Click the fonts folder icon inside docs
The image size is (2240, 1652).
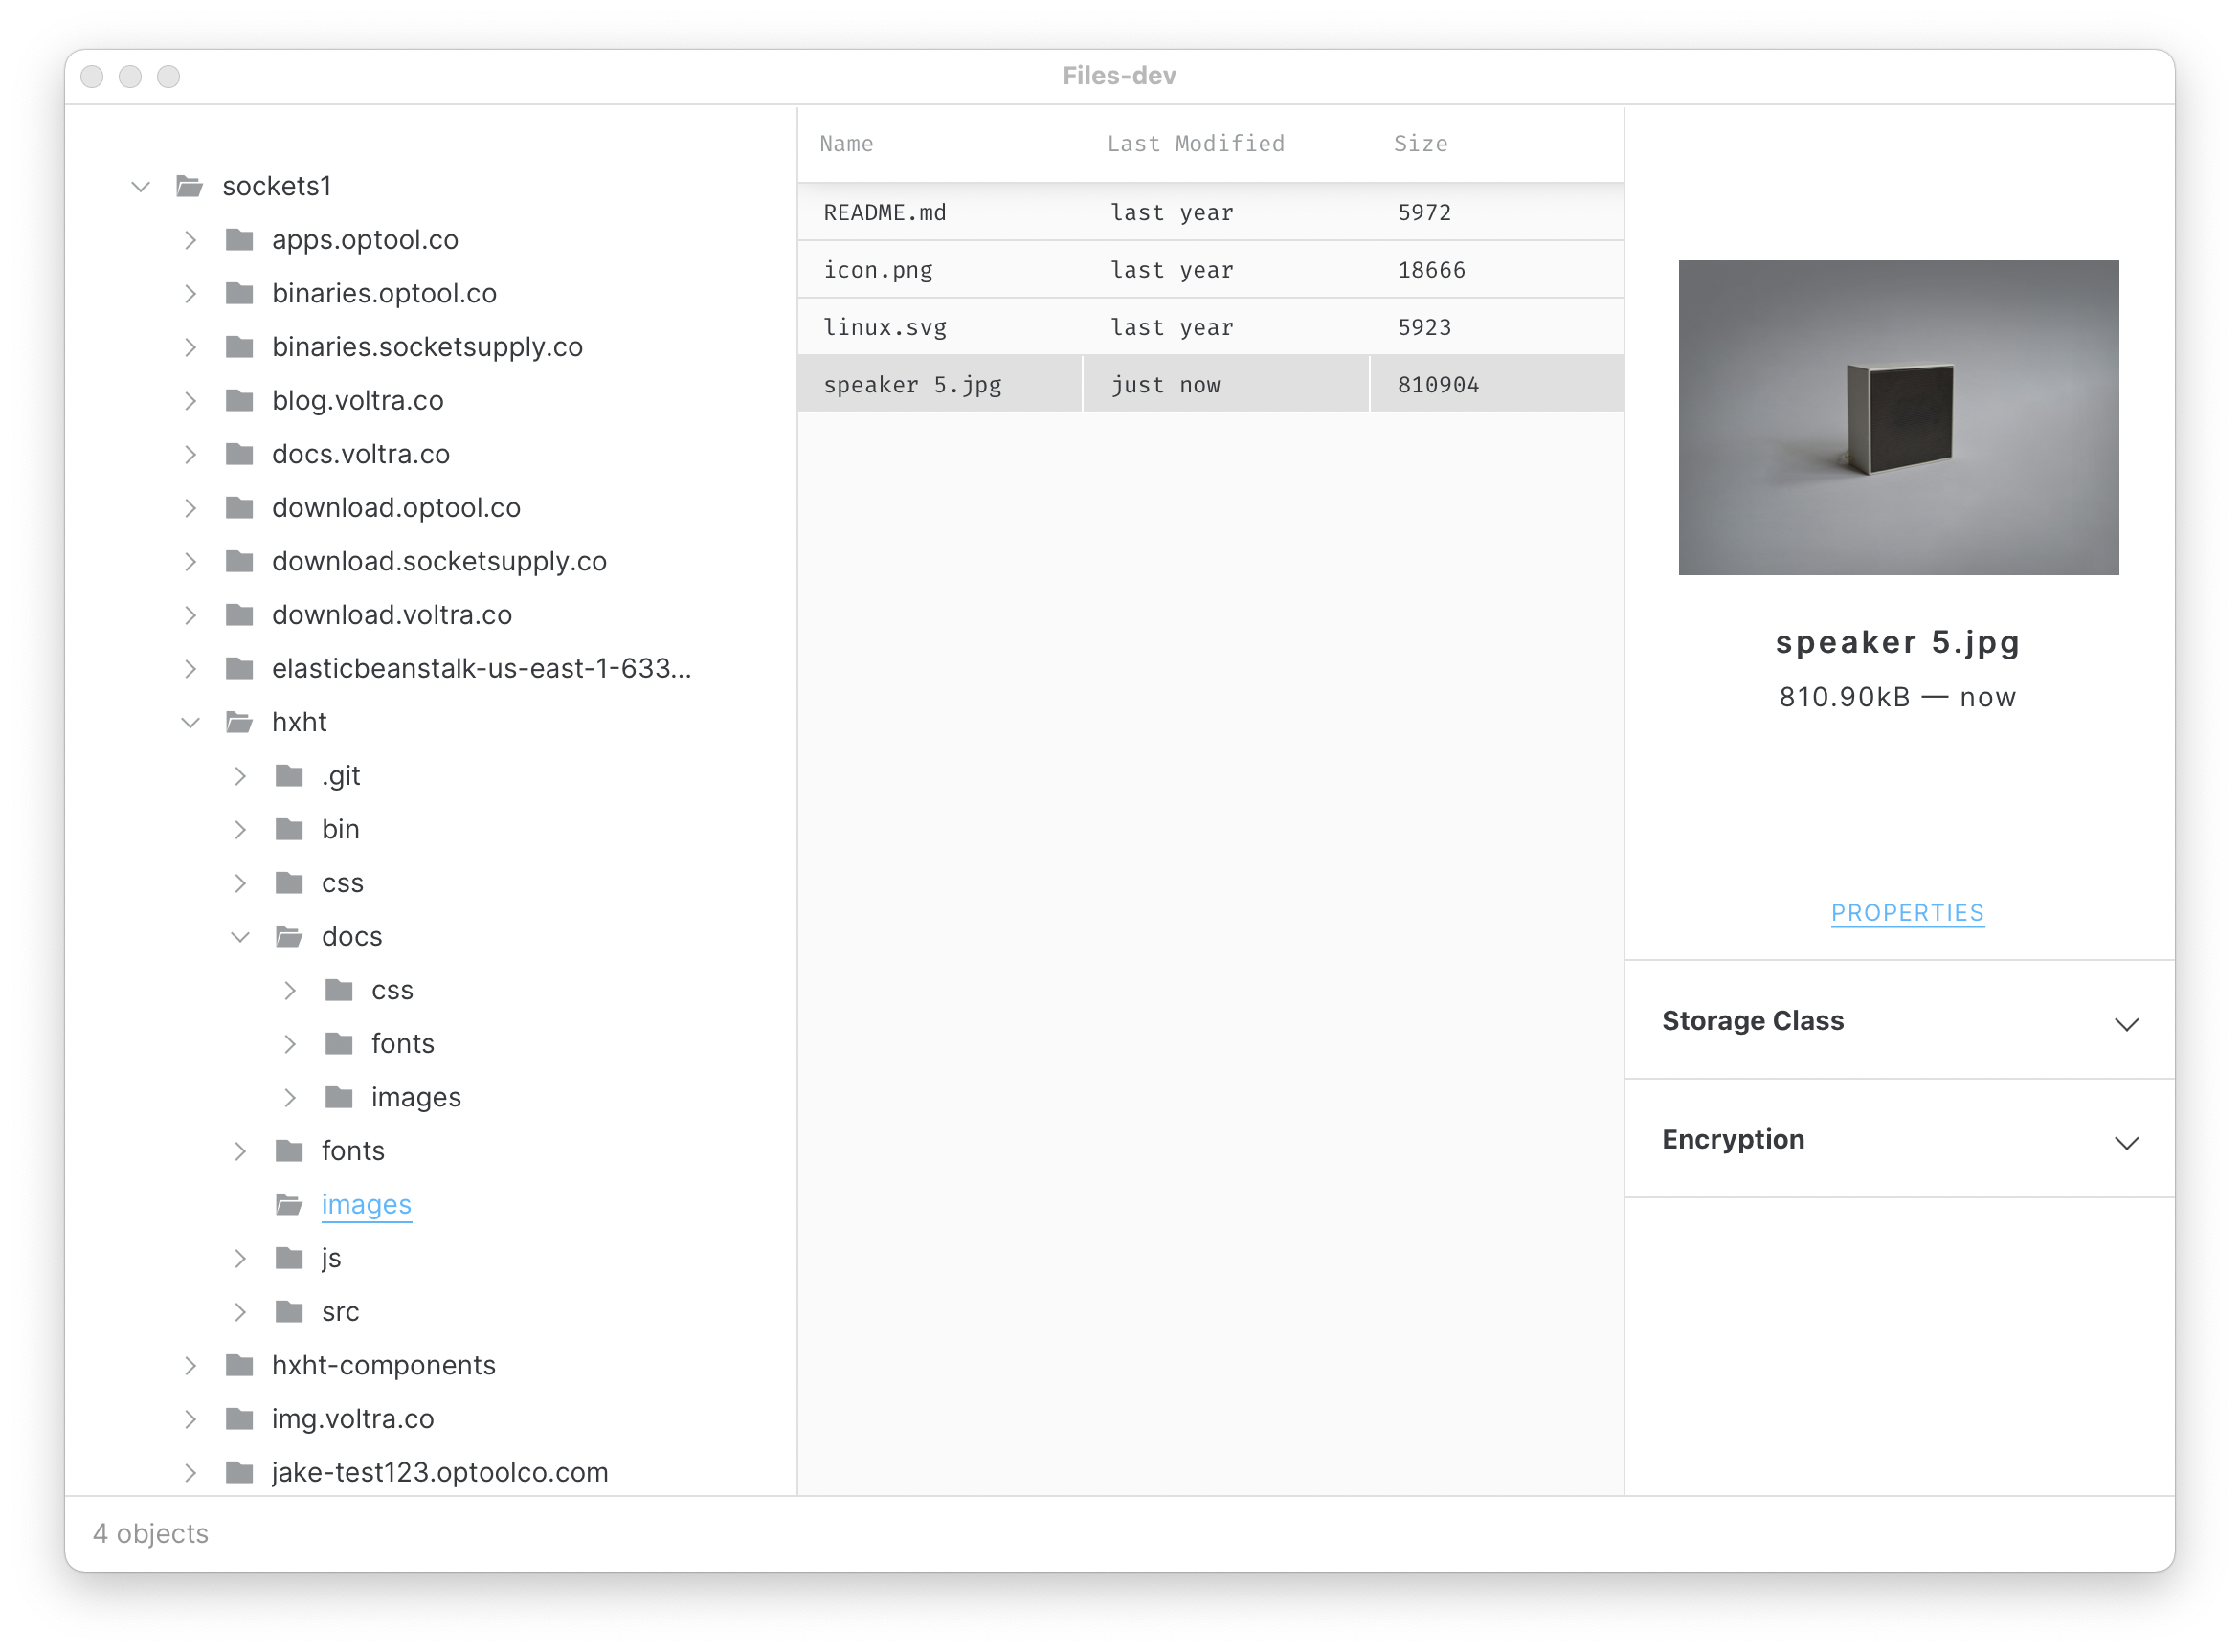(340, 1044)
